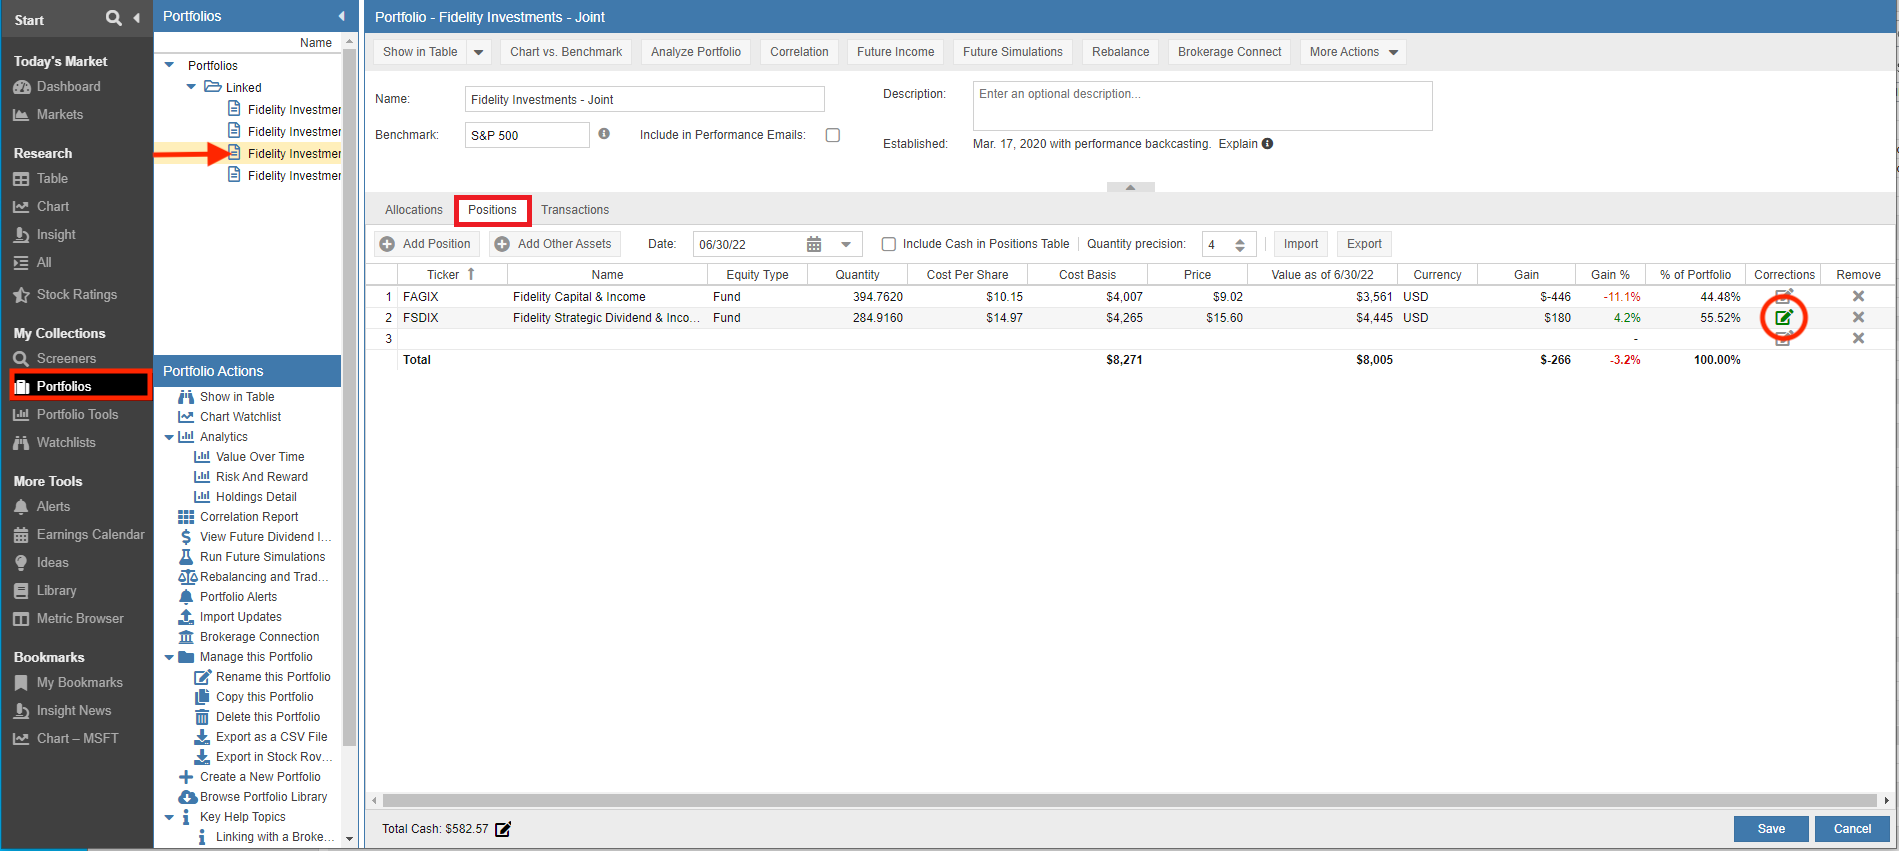Screen dimensions: 1899x851
Task: Edit the Total Cash amount
Action: click(503, 829)
